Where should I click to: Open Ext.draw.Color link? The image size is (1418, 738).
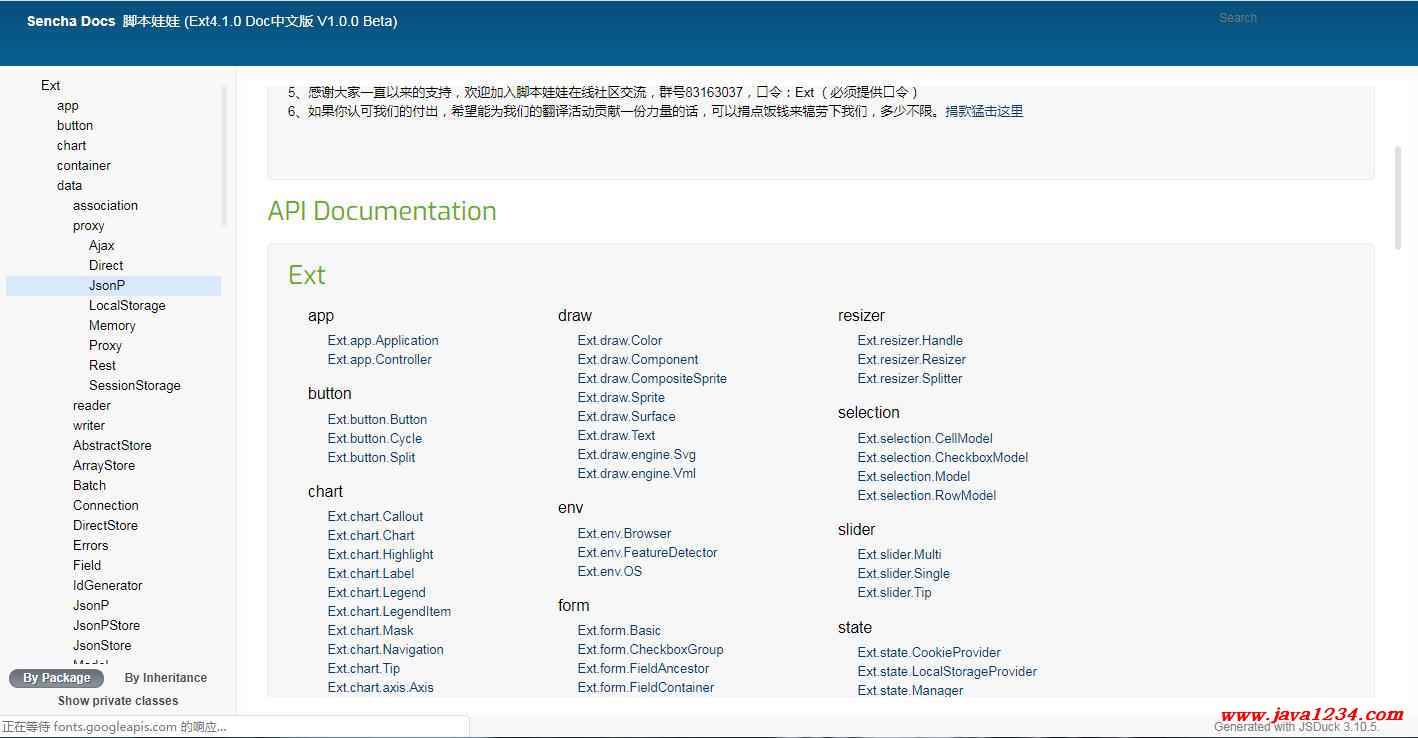pos(620,341)
